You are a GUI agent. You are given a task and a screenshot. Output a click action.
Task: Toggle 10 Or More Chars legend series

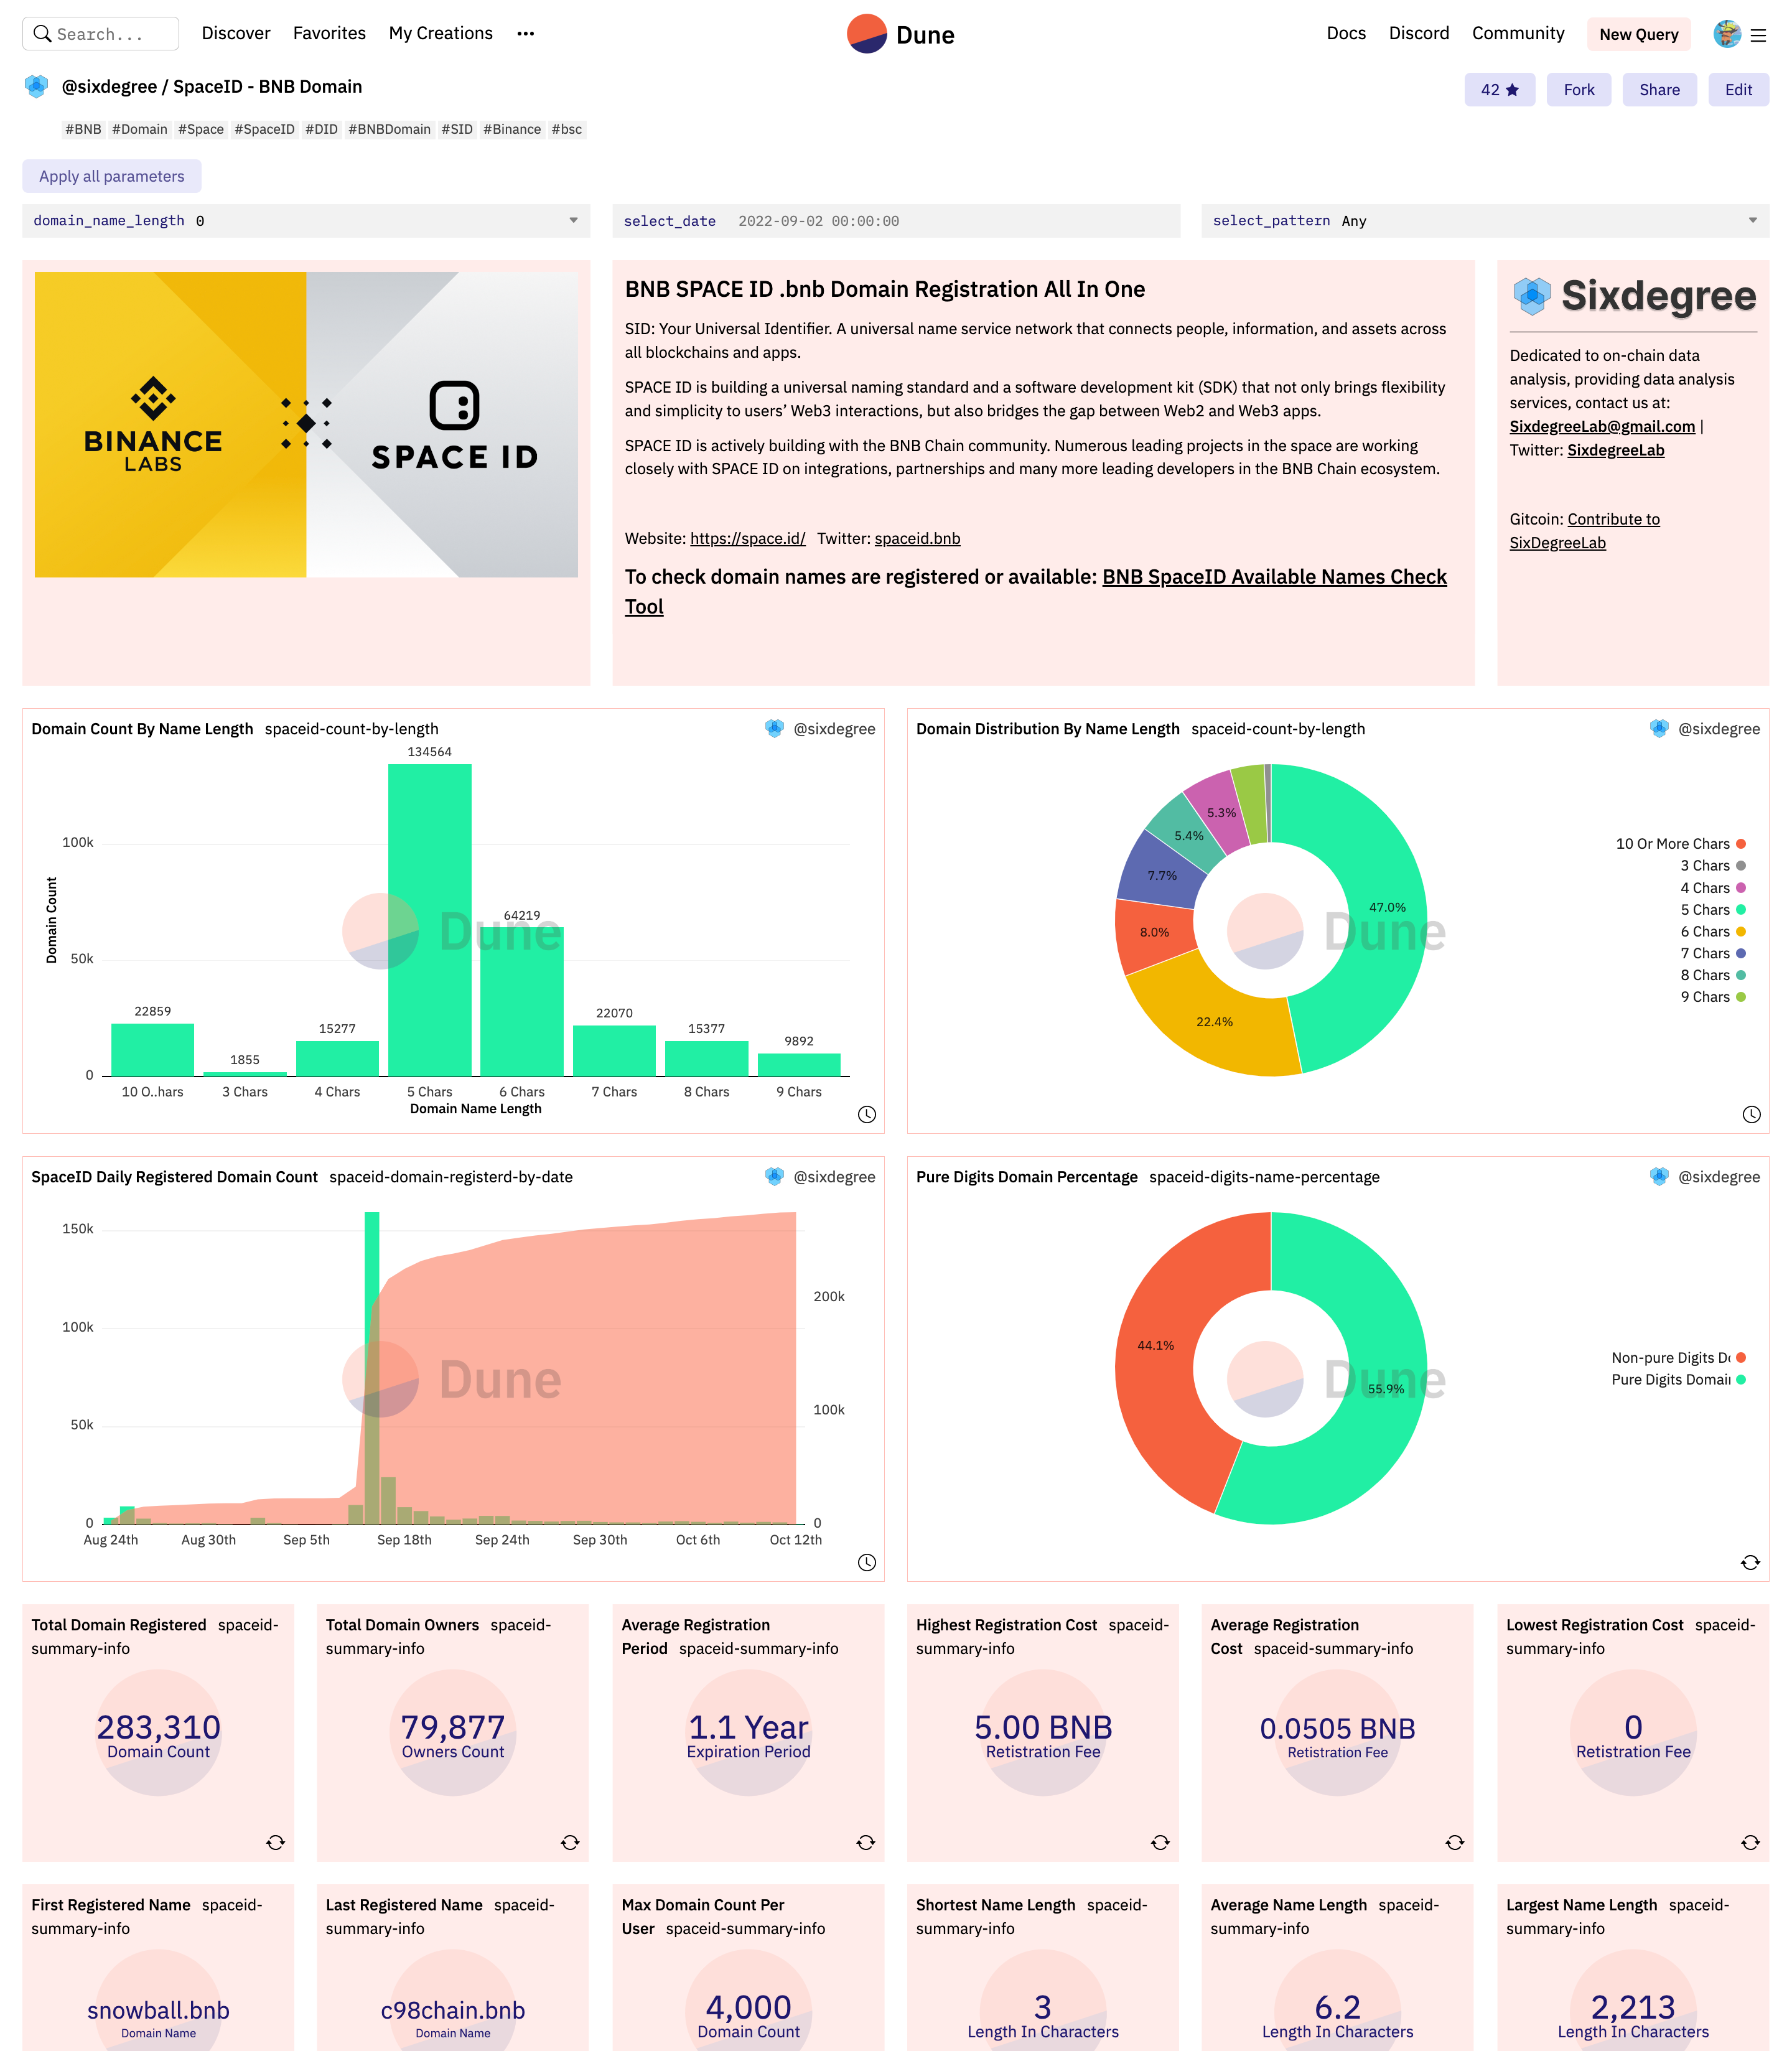pyautogui.click(x=1672, y=844)
